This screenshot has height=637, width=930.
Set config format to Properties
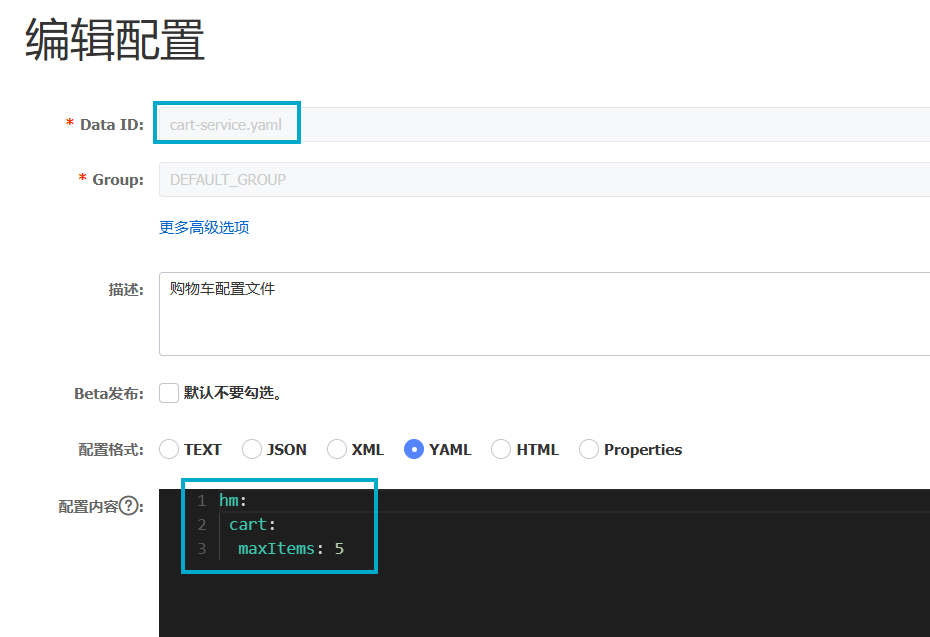[588, 449]
